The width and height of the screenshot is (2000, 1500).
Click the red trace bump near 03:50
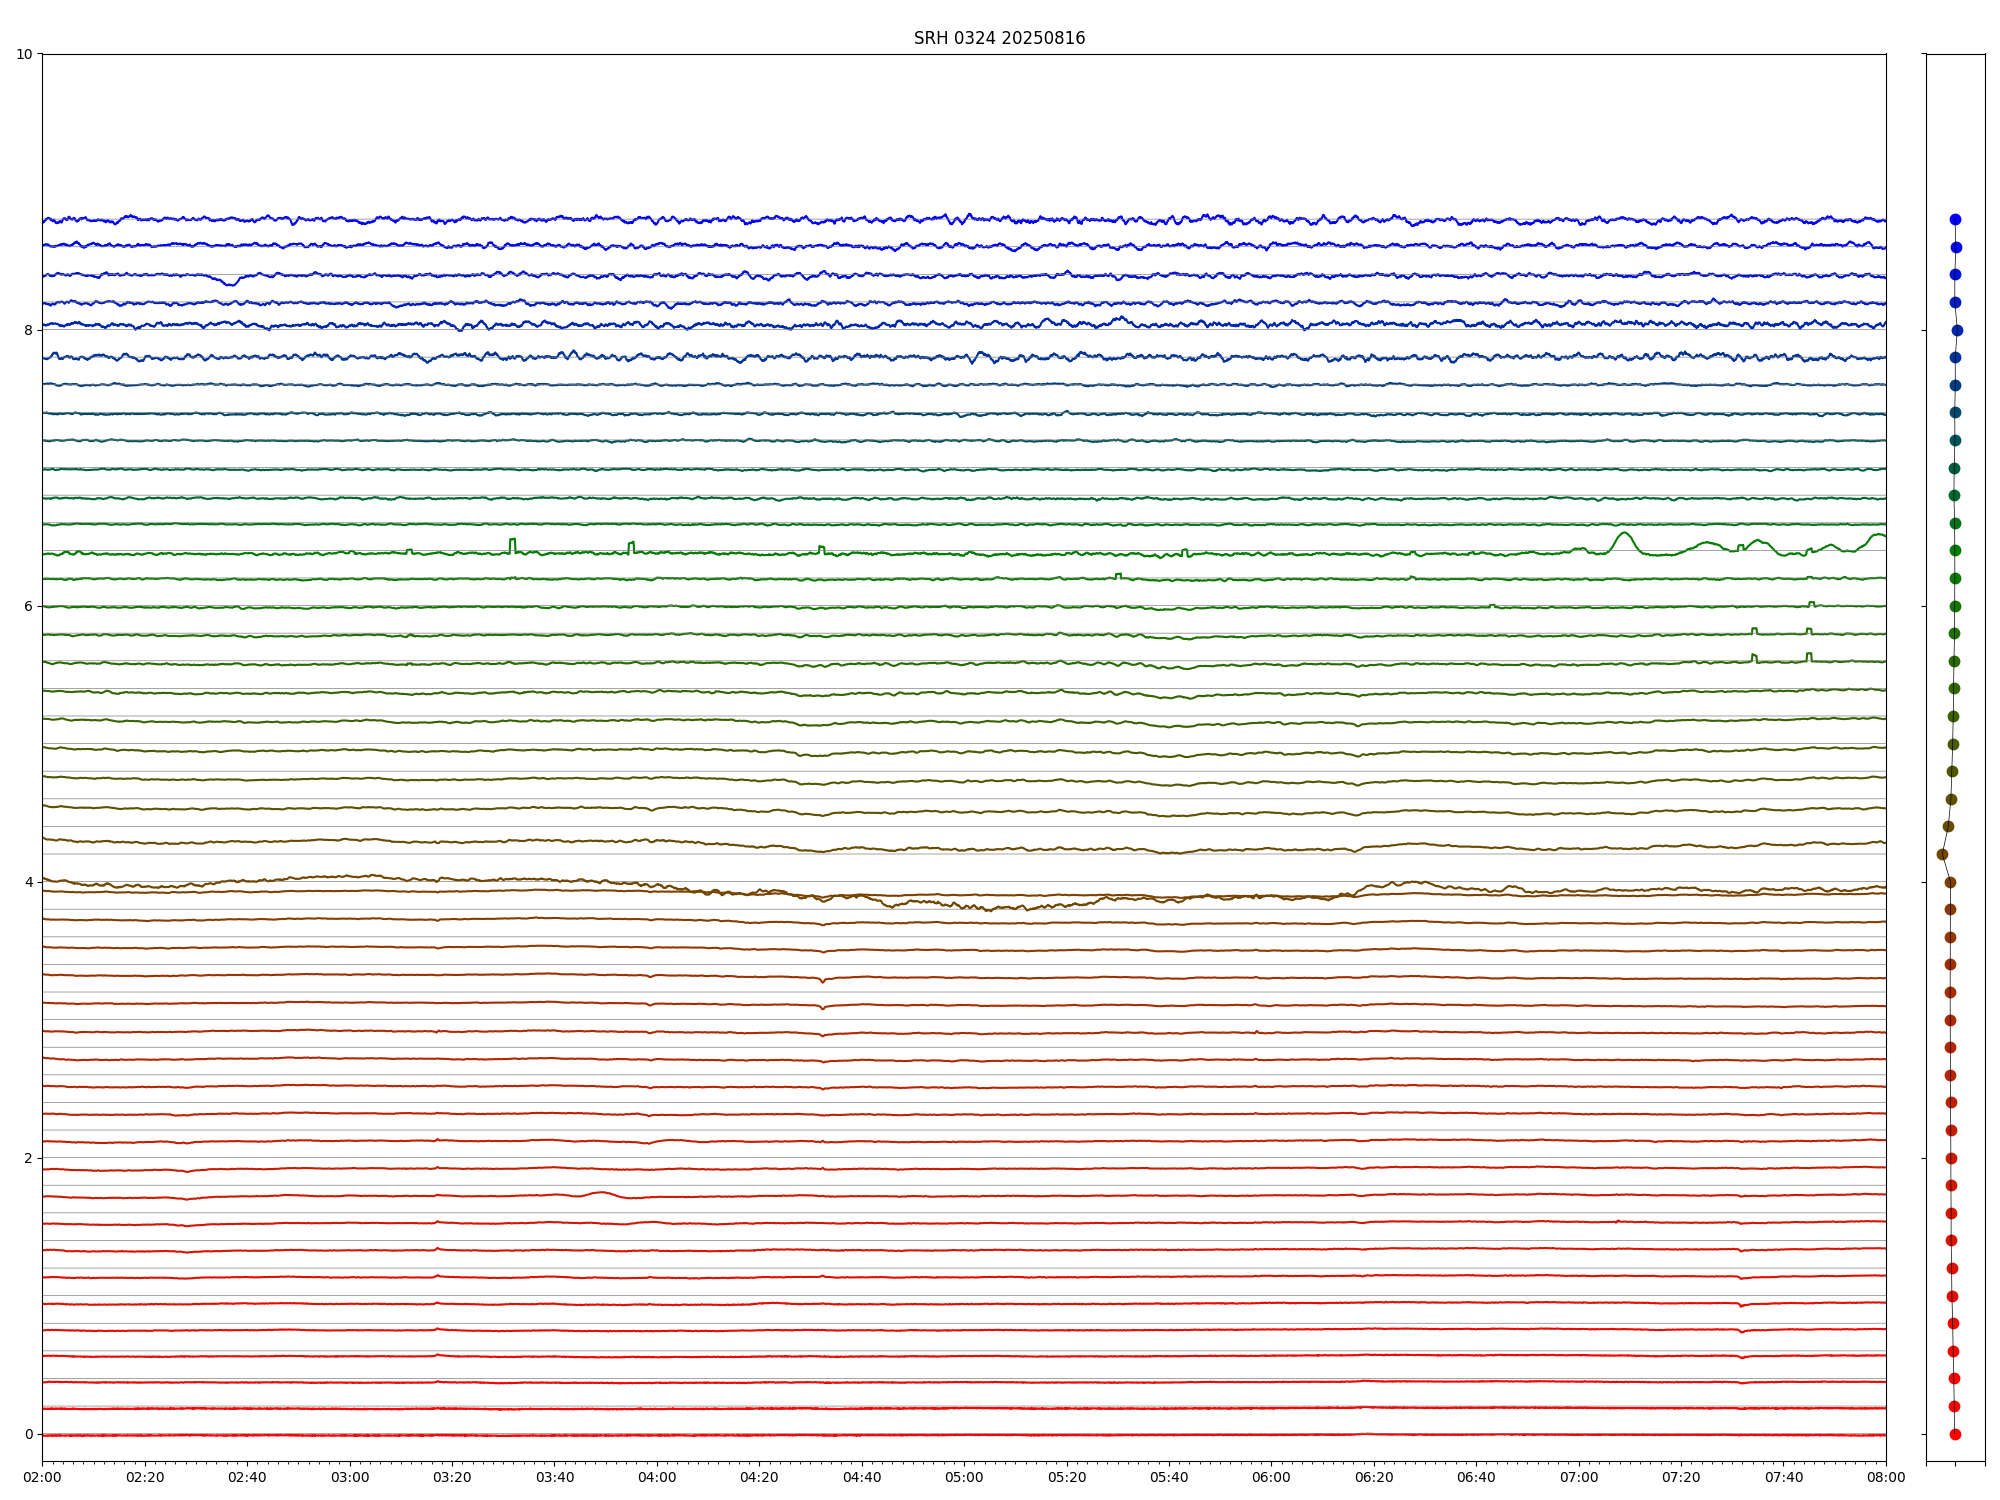pos(600,1192)
